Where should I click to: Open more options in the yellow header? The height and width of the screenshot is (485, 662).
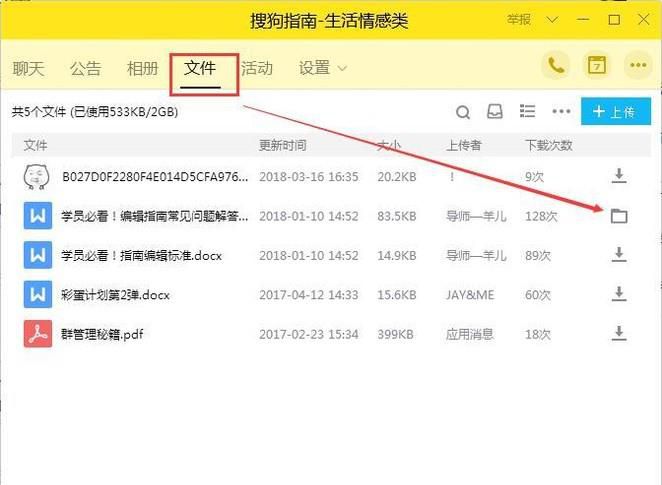coord(638,65)
